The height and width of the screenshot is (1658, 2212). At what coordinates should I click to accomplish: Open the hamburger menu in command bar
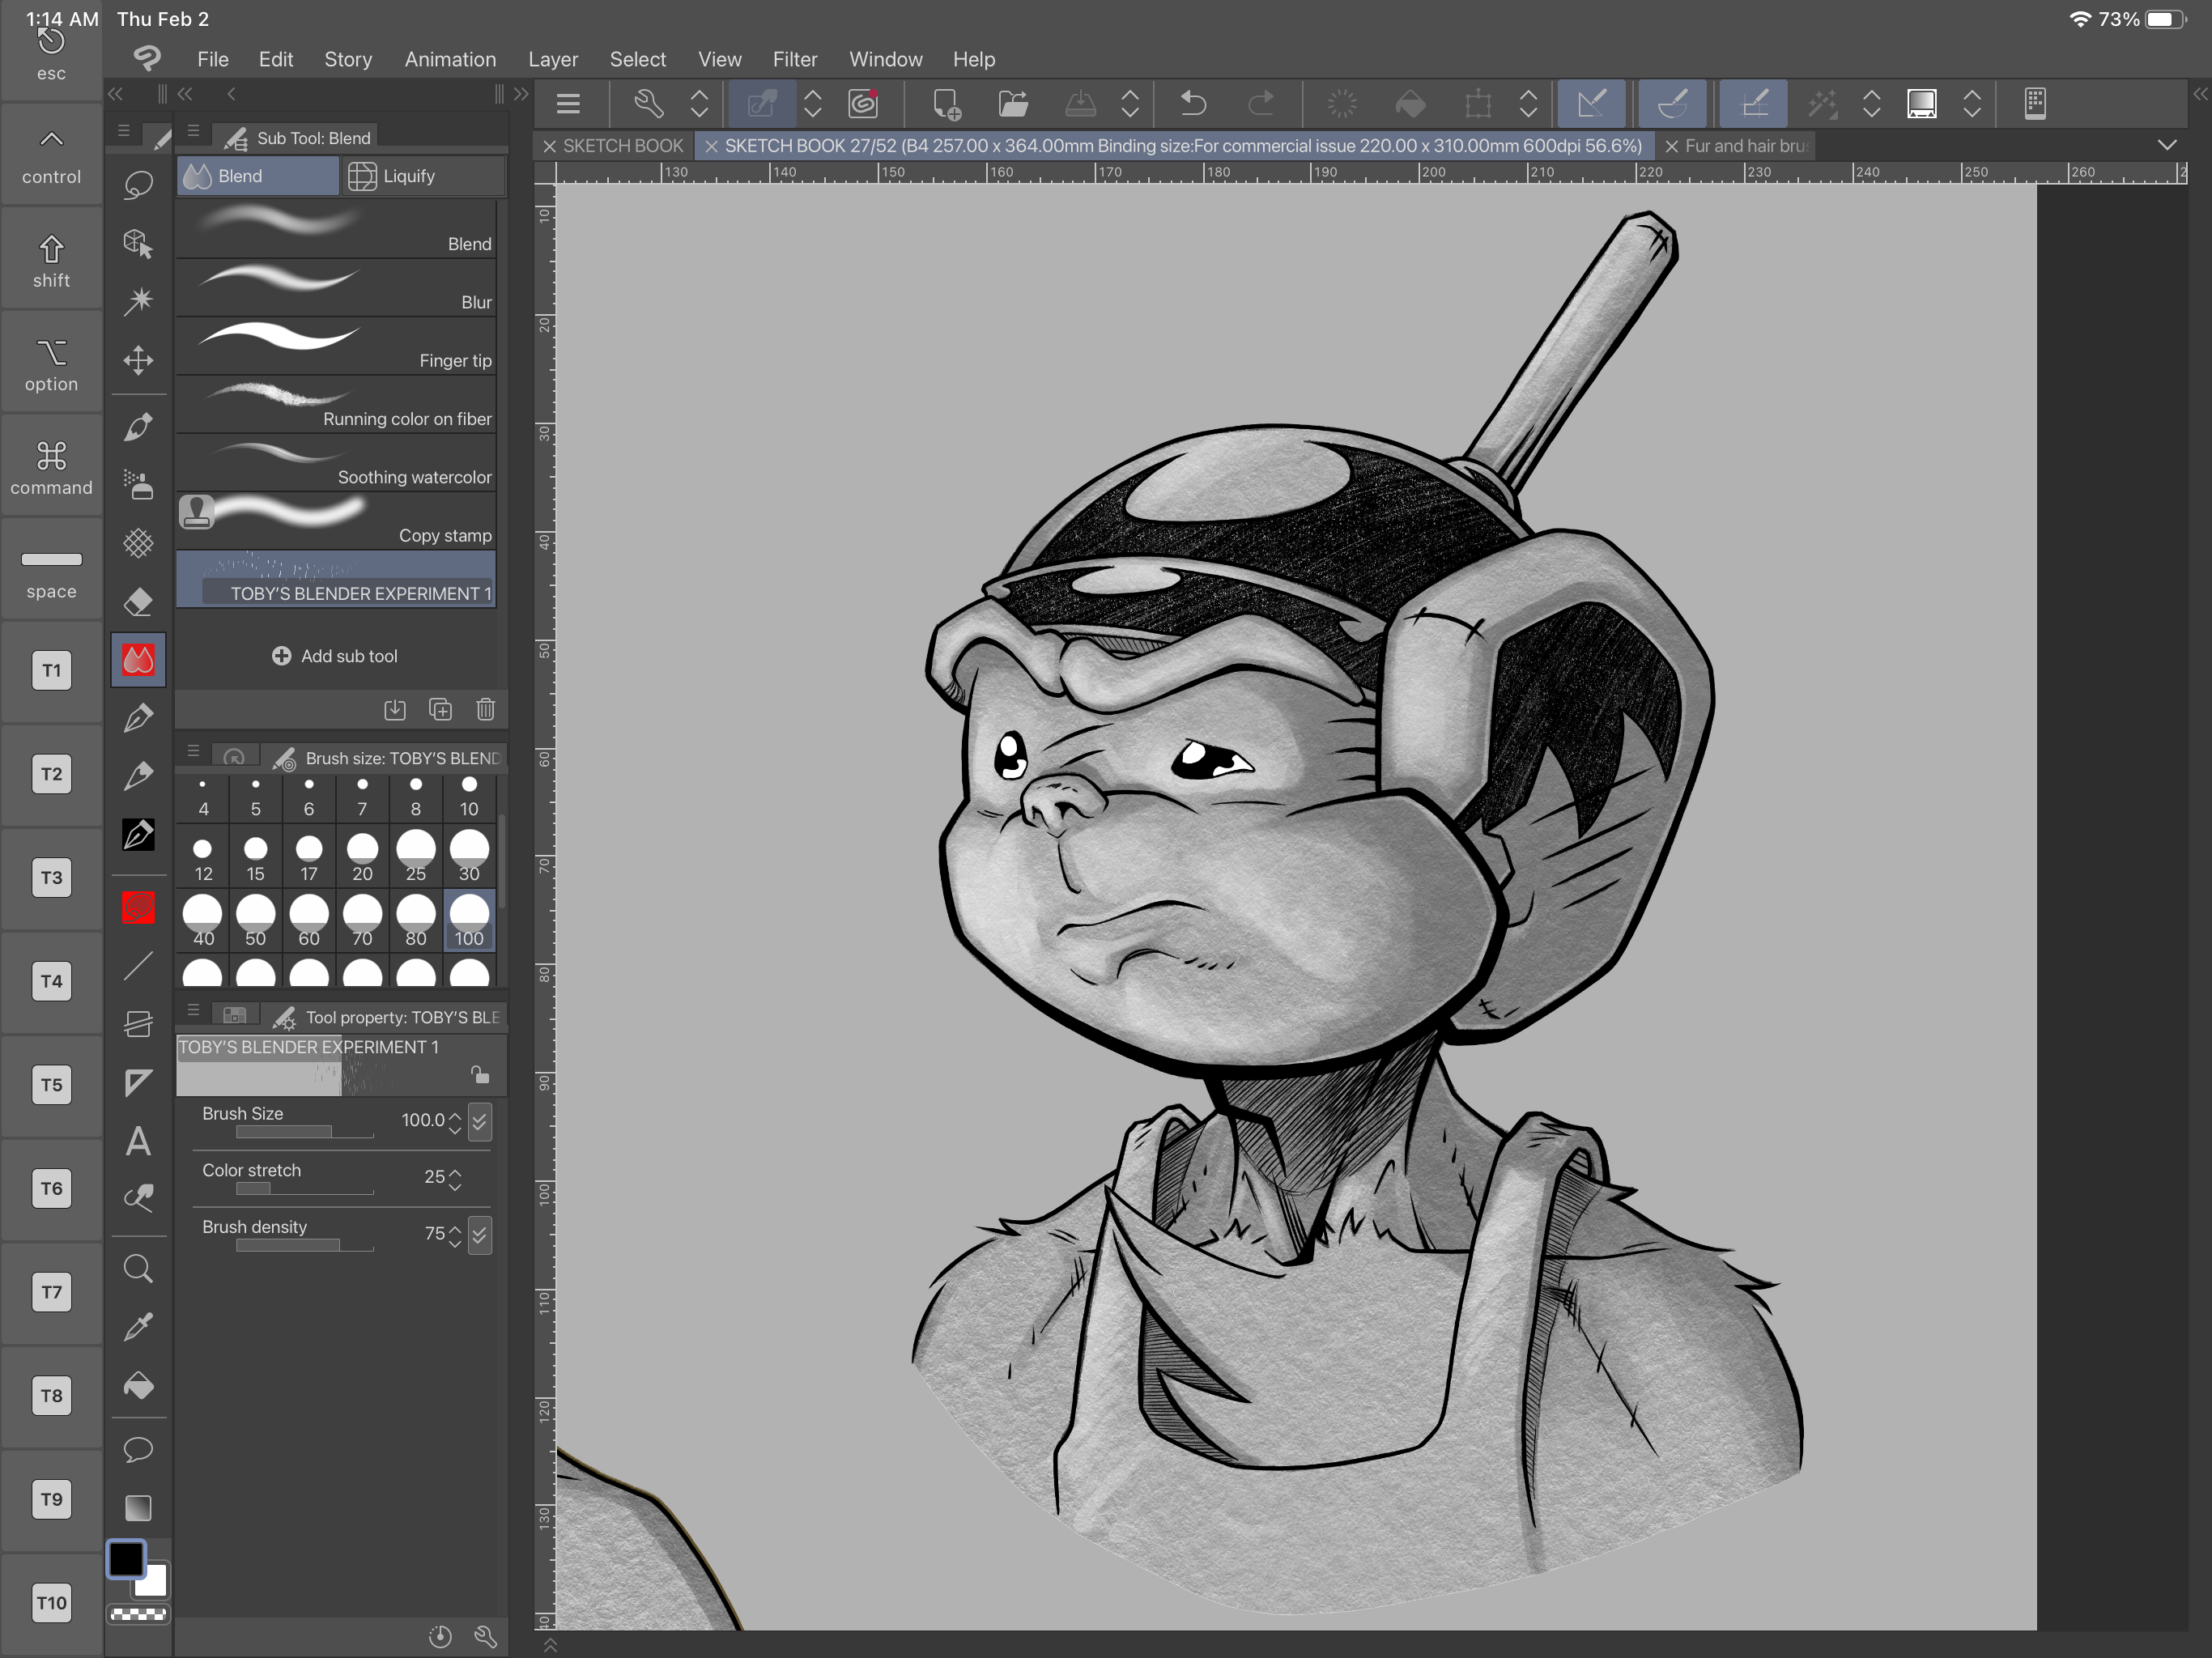568,103
